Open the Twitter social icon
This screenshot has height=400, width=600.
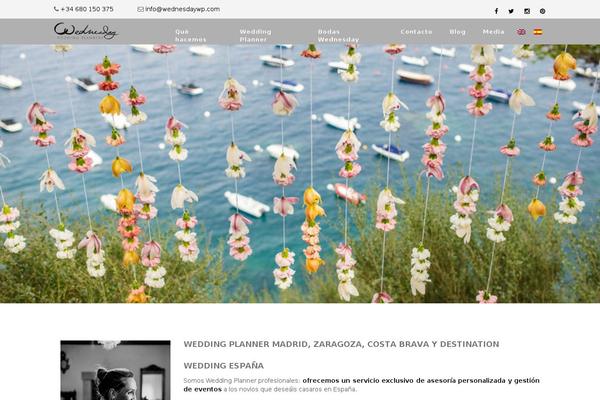(511, 11)
